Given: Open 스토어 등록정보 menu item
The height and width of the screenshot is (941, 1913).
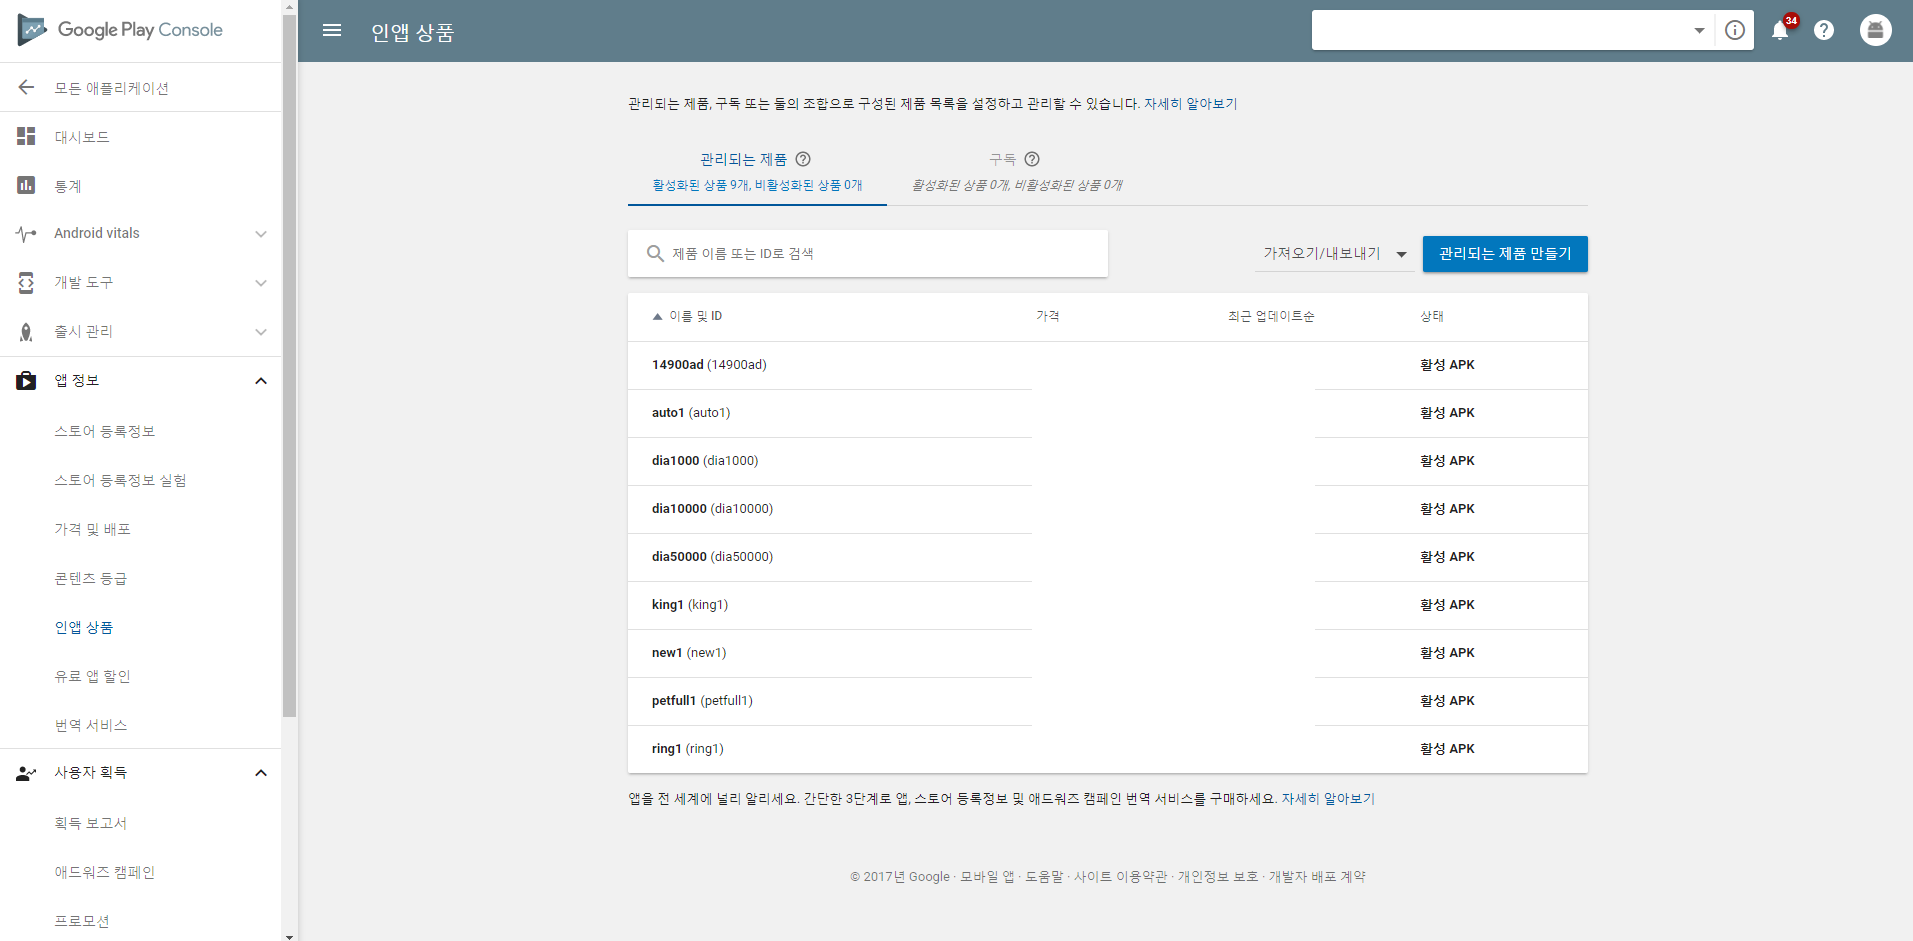Looking at the screenshot, I should coord(105,431).
